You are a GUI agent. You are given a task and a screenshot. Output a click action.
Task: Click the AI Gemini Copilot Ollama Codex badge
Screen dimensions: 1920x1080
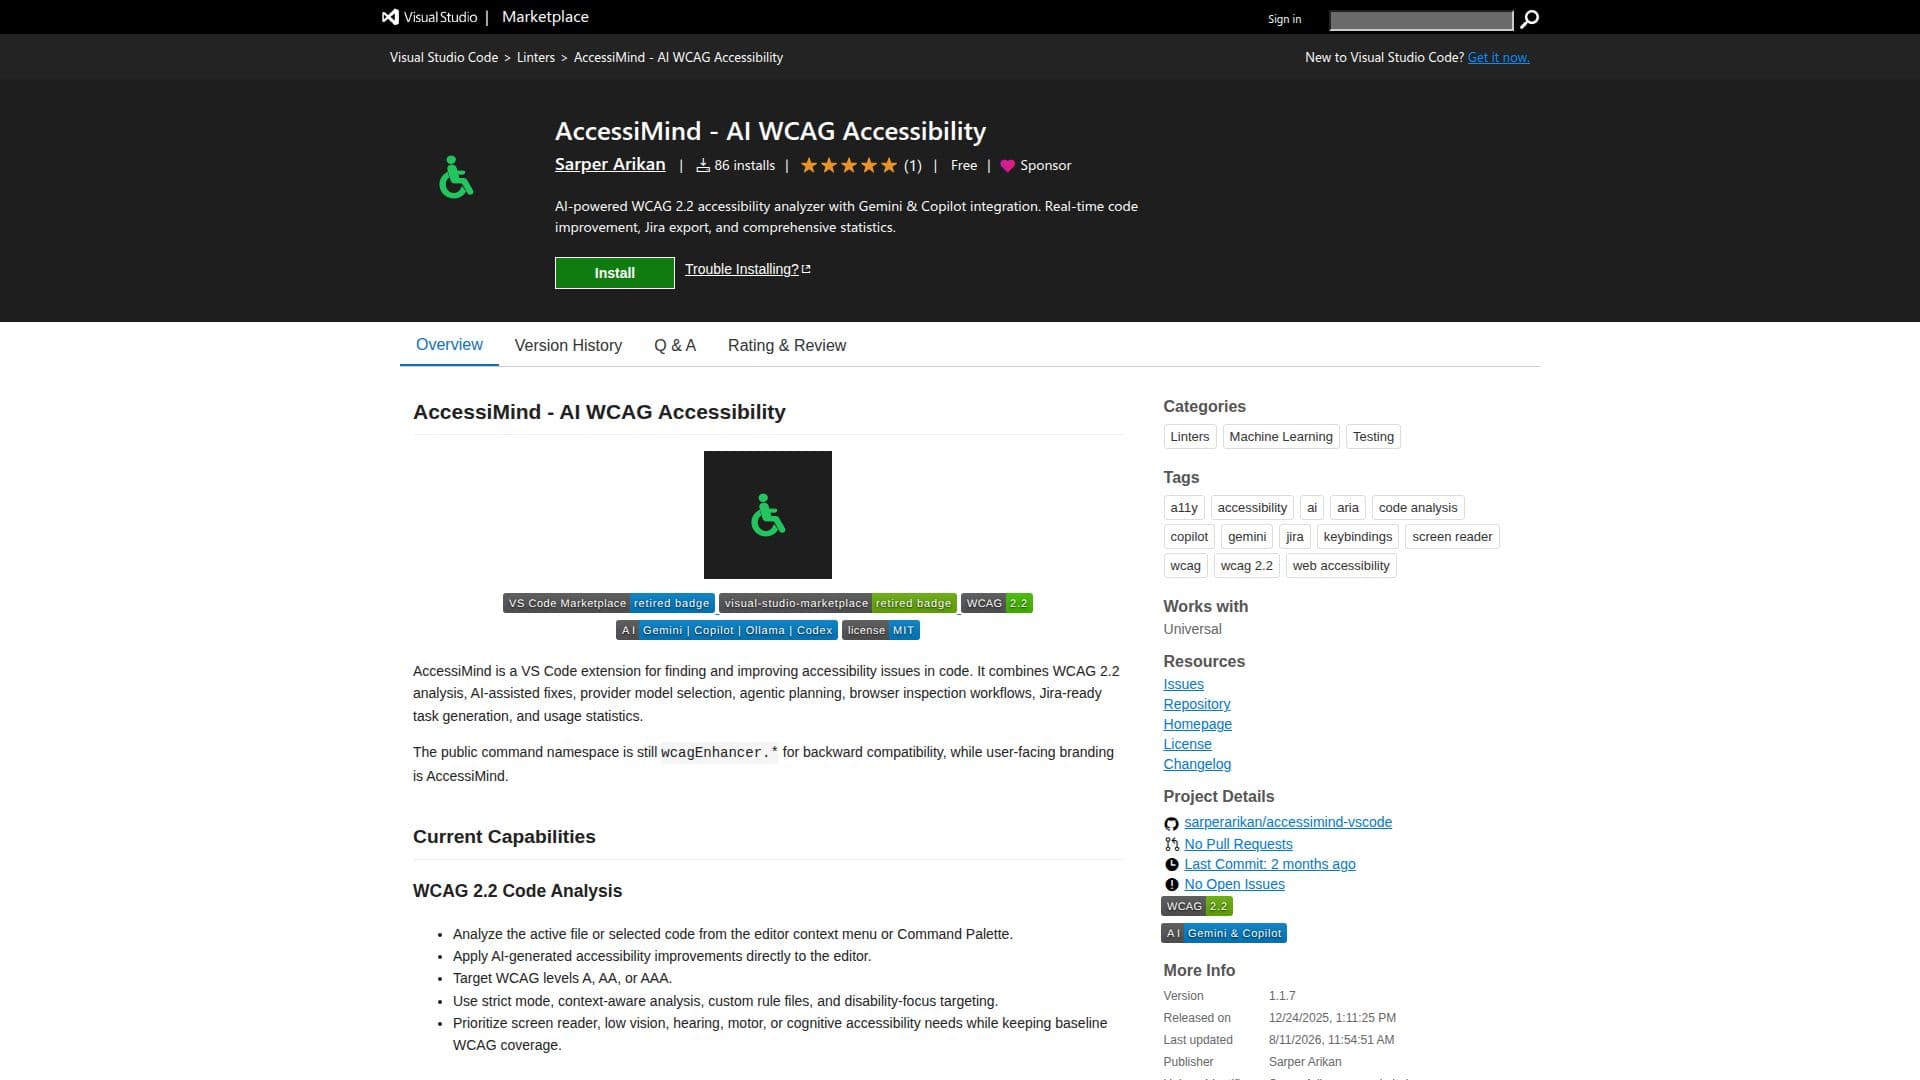point(727,630)
